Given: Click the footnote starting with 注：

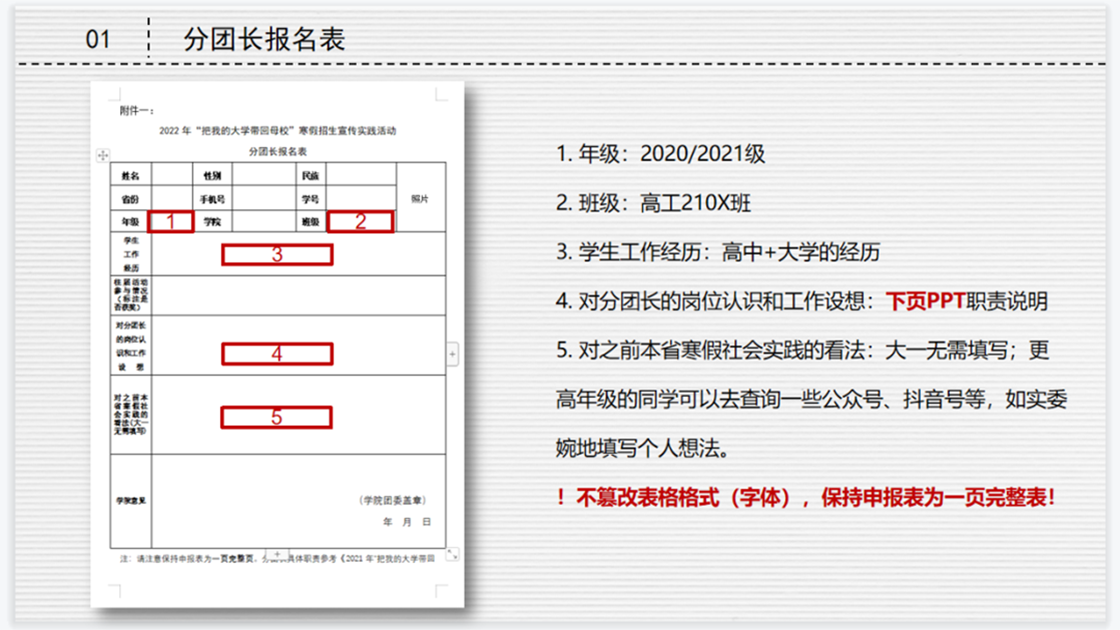Looking at the screenshot, I should (277, 559).
